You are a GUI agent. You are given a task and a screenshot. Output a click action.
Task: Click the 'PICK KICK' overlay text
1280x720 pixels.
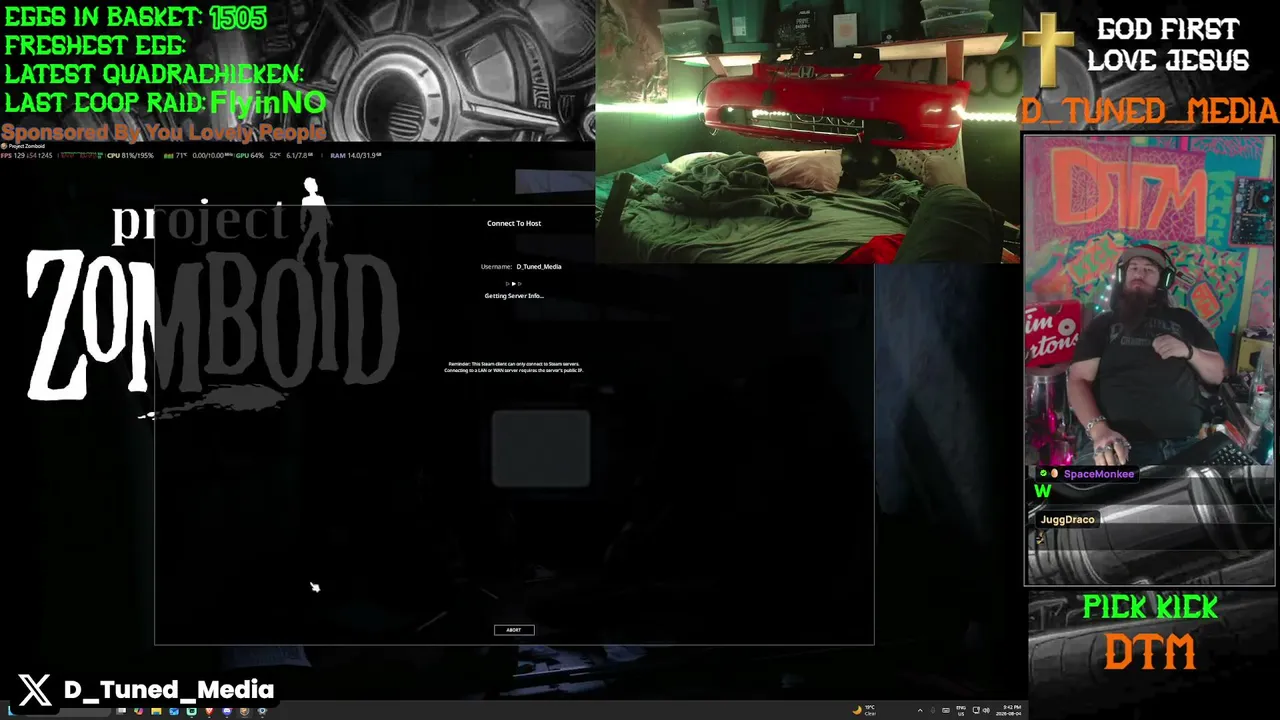click(1150, 607)
